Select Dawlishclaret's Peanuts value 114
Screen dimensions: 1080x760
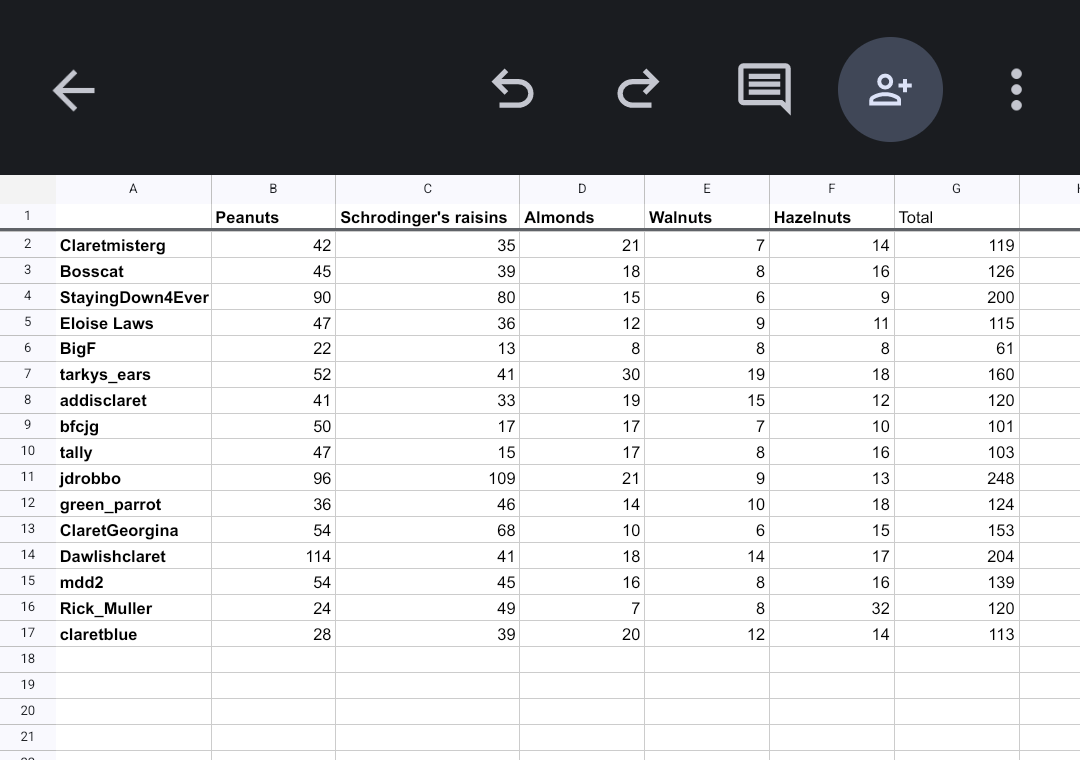point(273,556)
